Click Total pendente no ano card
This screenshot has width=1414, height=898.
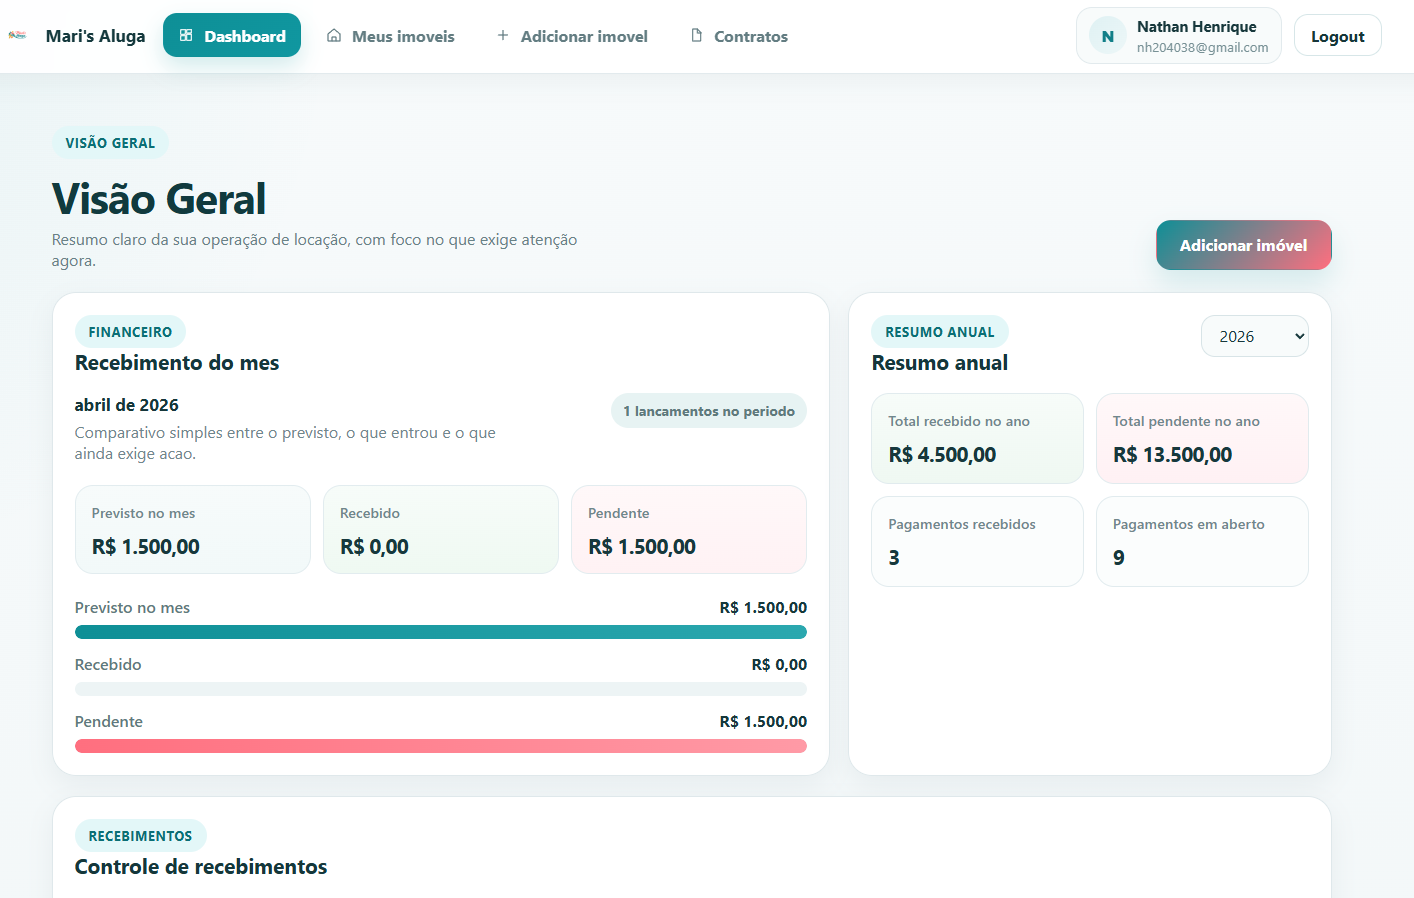[x=1202, y=438]
